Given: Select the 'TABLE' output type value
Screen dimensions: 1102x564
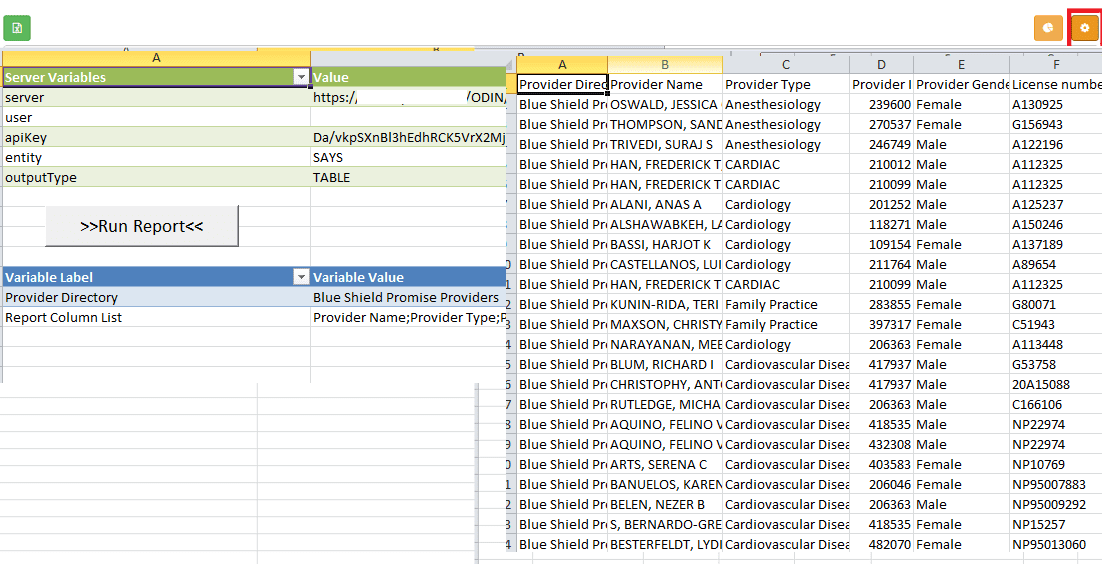Looking at the screenshot, I should click(x=408, y=178).
